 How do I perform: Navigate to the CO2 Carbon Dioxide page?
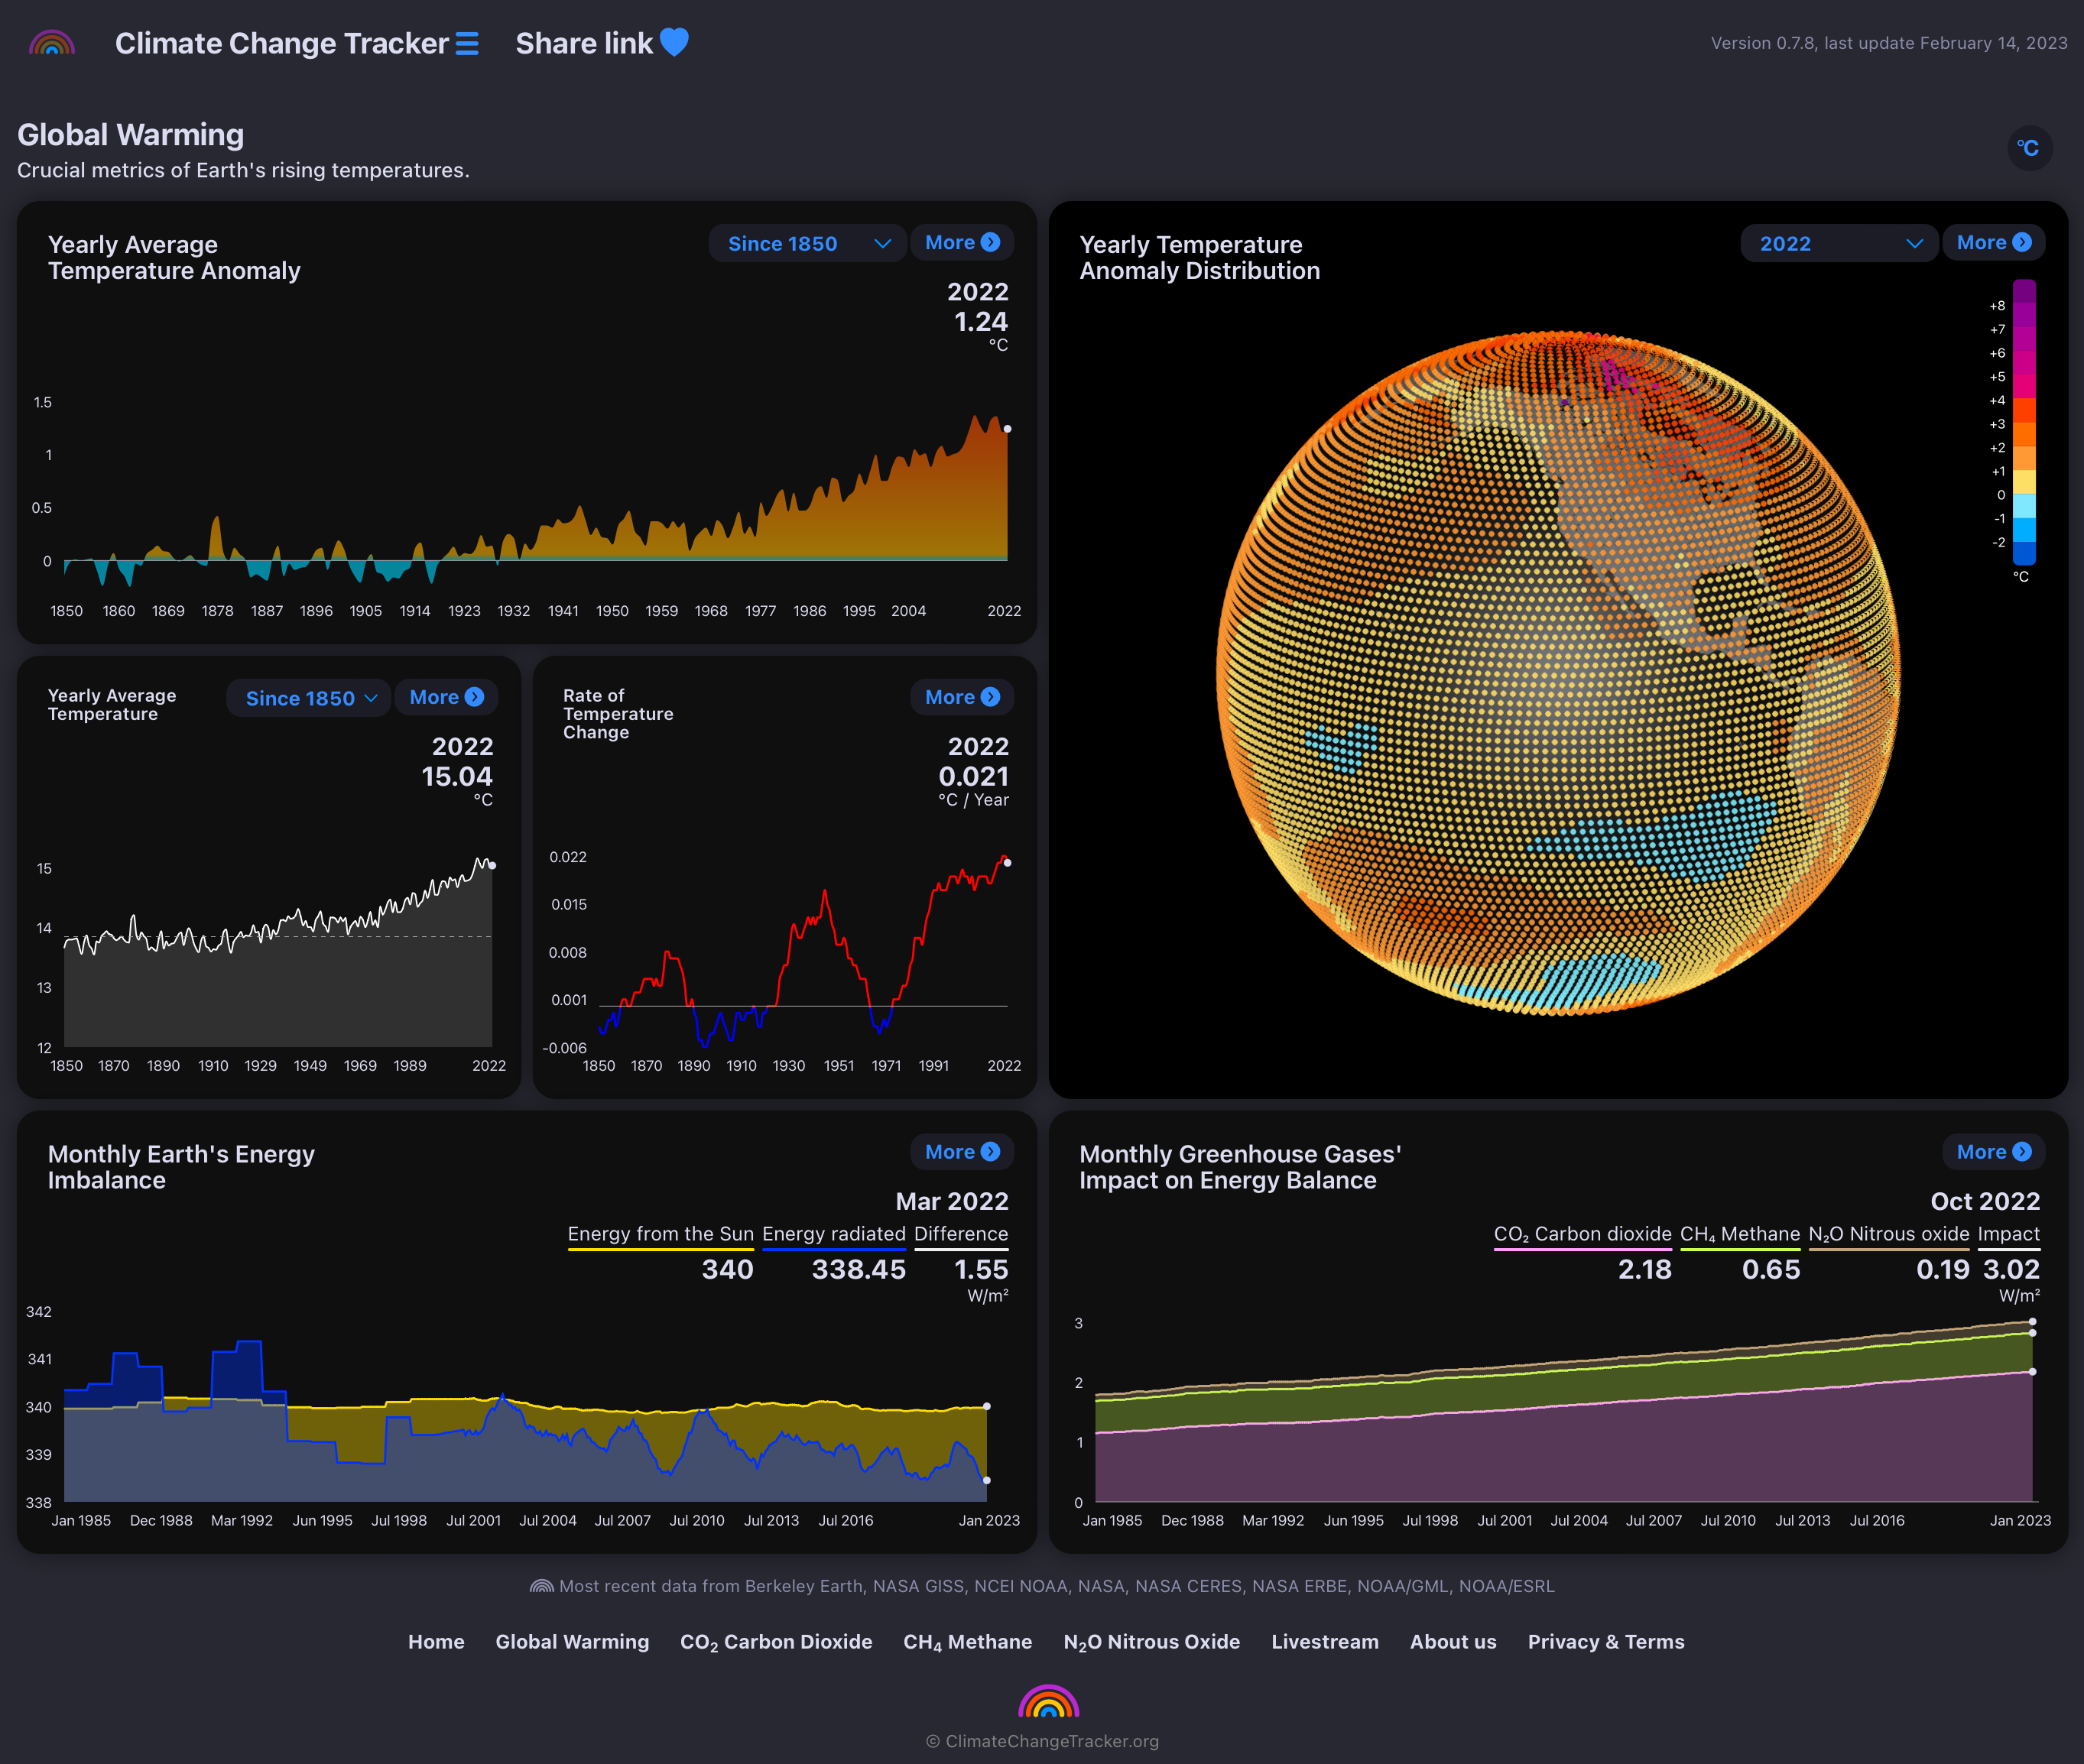(776, 1641)
